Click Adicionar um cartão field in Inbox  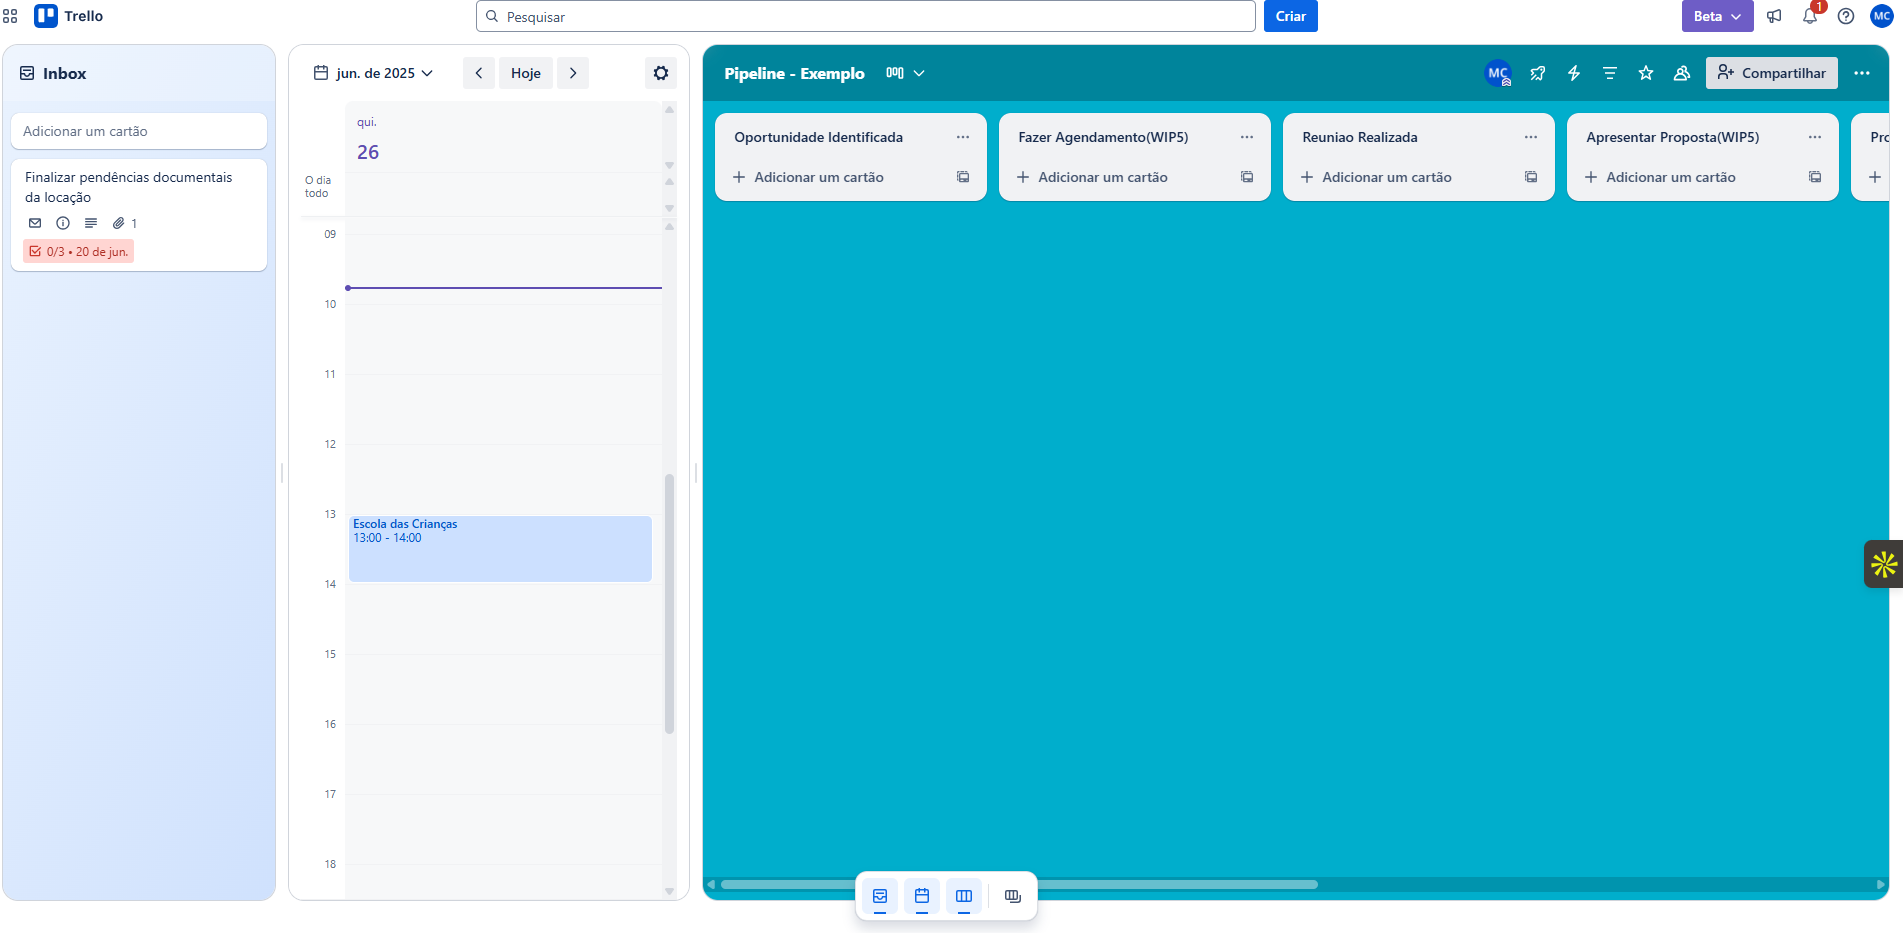pyautogui.click(x=139, y=131)
